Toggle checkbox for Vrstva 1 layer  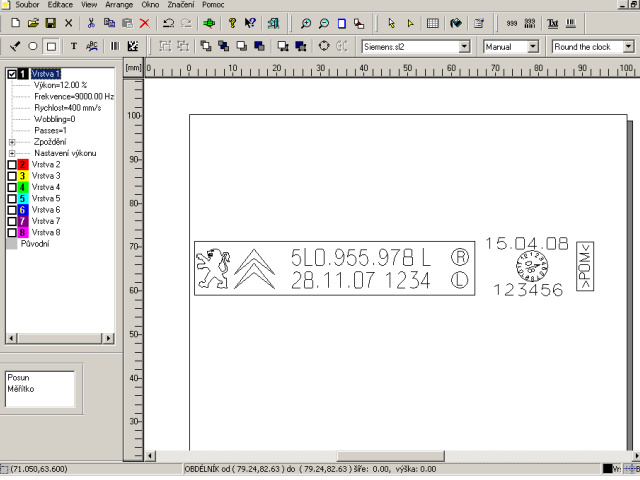click(12, 74)
